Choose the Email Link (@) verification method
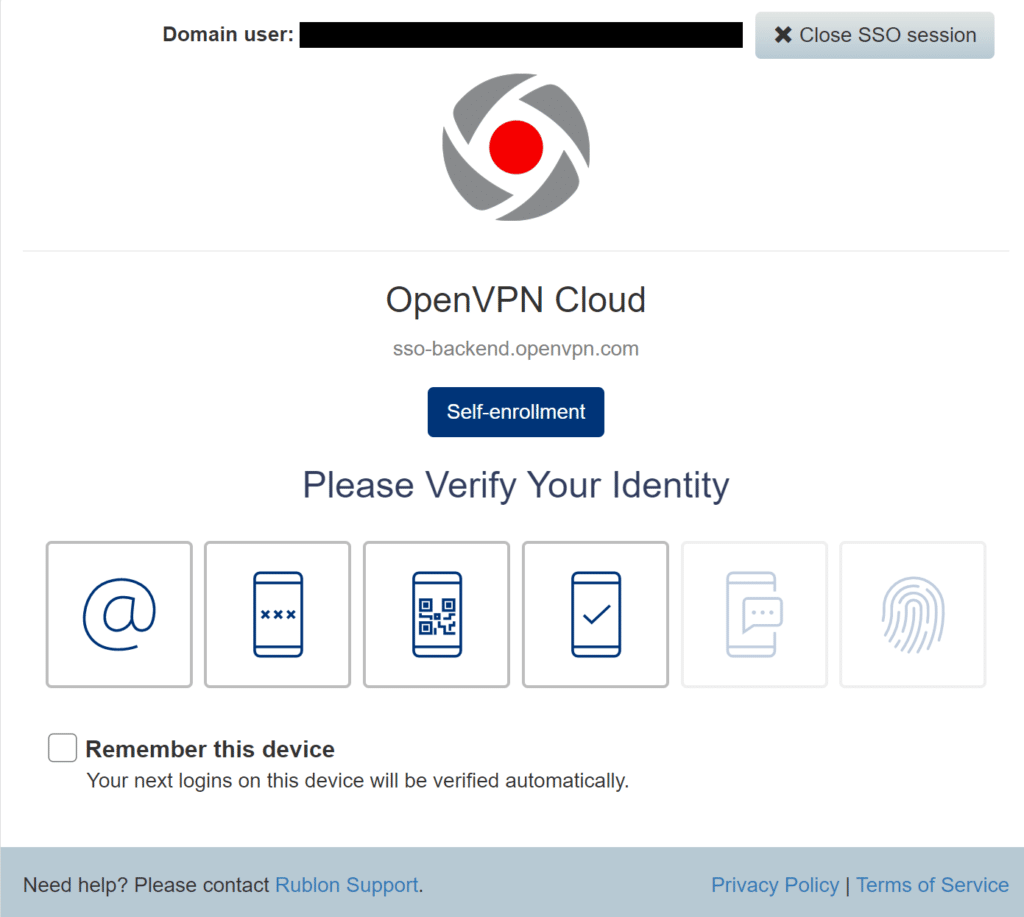Image resolution: width=1024 pixels, height=917 pixels. point(119,614)
